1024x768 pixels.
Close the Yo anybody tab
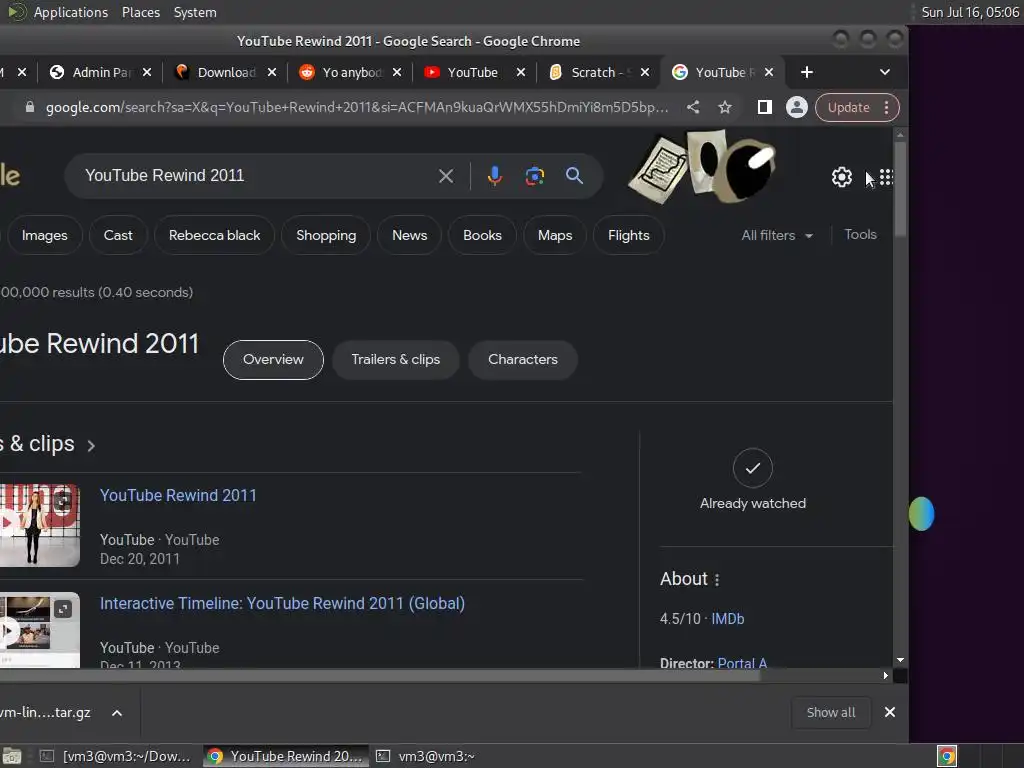pos(397,72)
